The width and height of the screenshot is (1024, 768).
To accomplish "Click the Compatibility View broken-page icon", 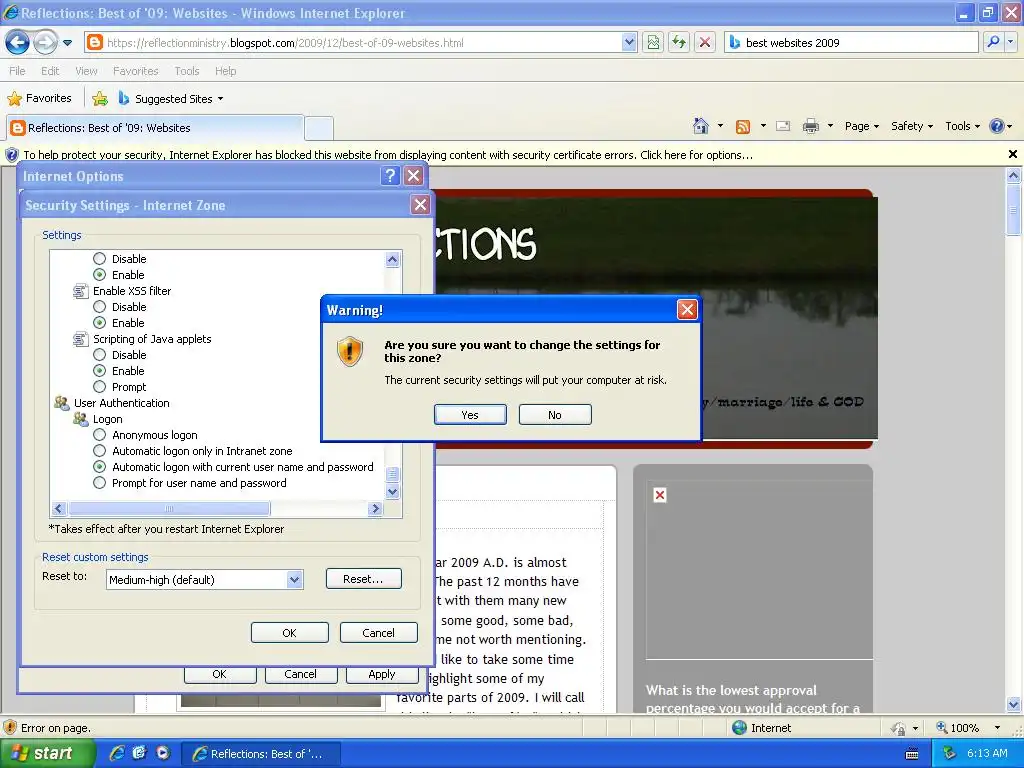I will [653, 42].
